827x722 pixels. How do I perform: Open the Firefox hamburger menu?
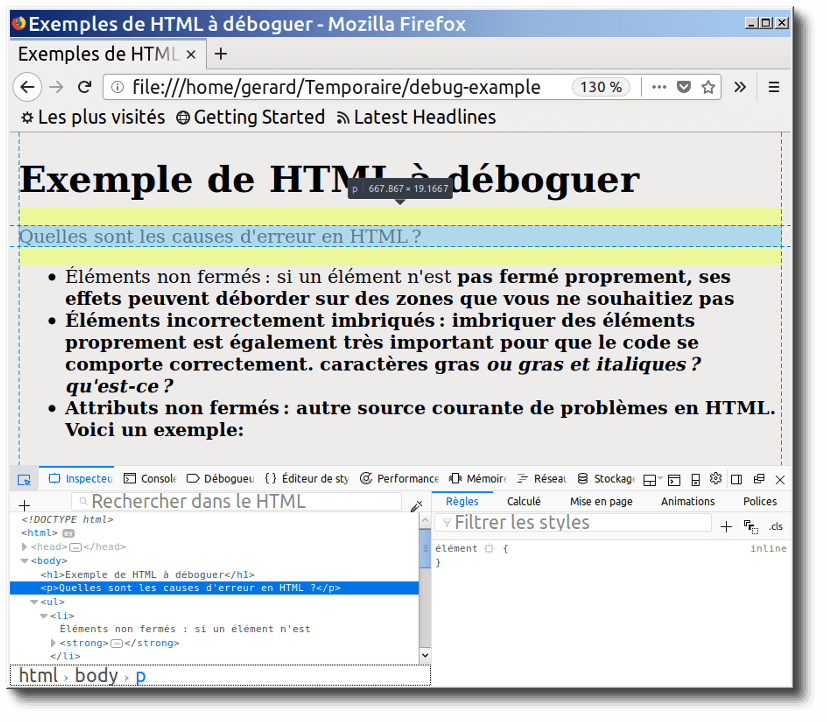[773, 87]
